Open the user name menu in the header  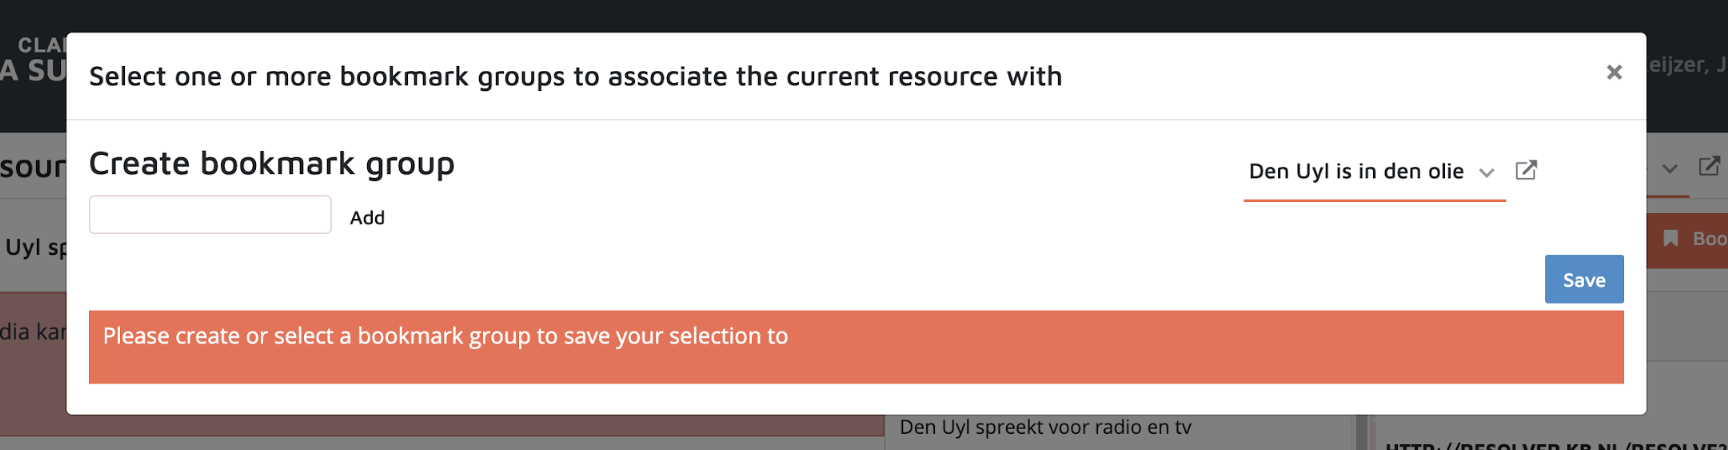1687,65
